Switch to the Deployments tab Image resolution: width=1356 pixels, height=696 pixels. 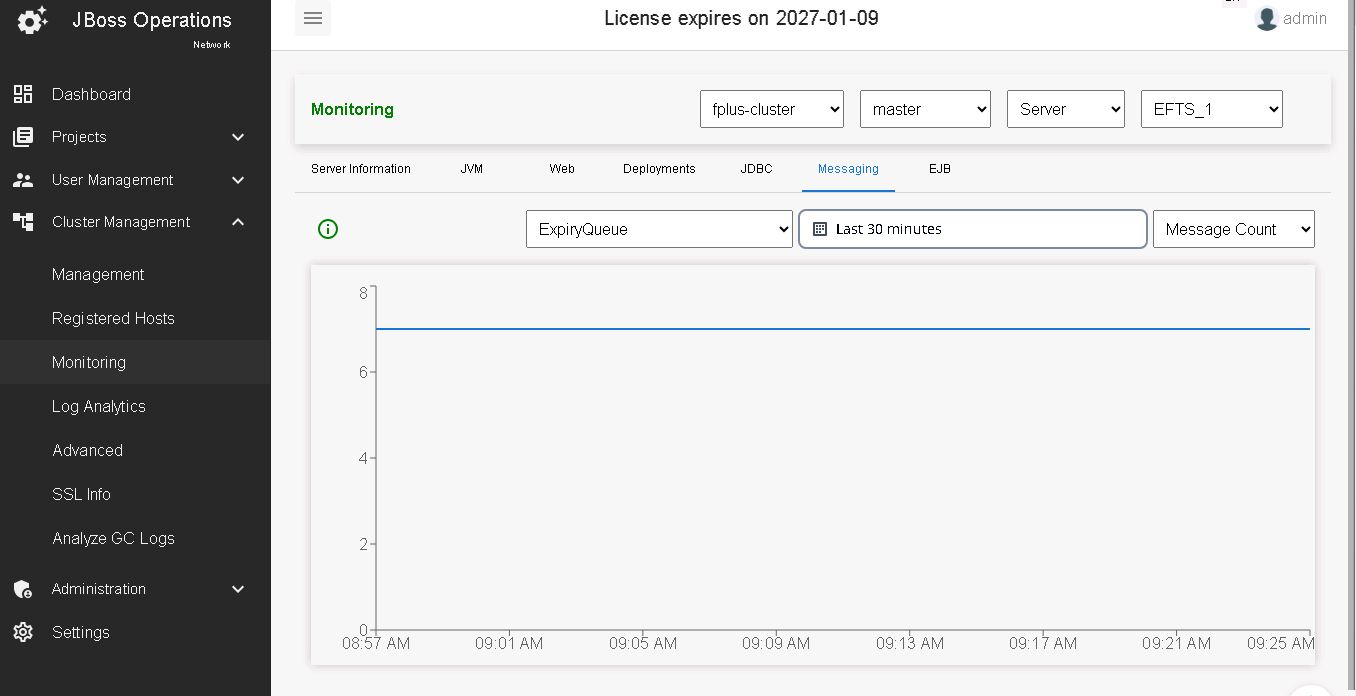click(659, 169)
